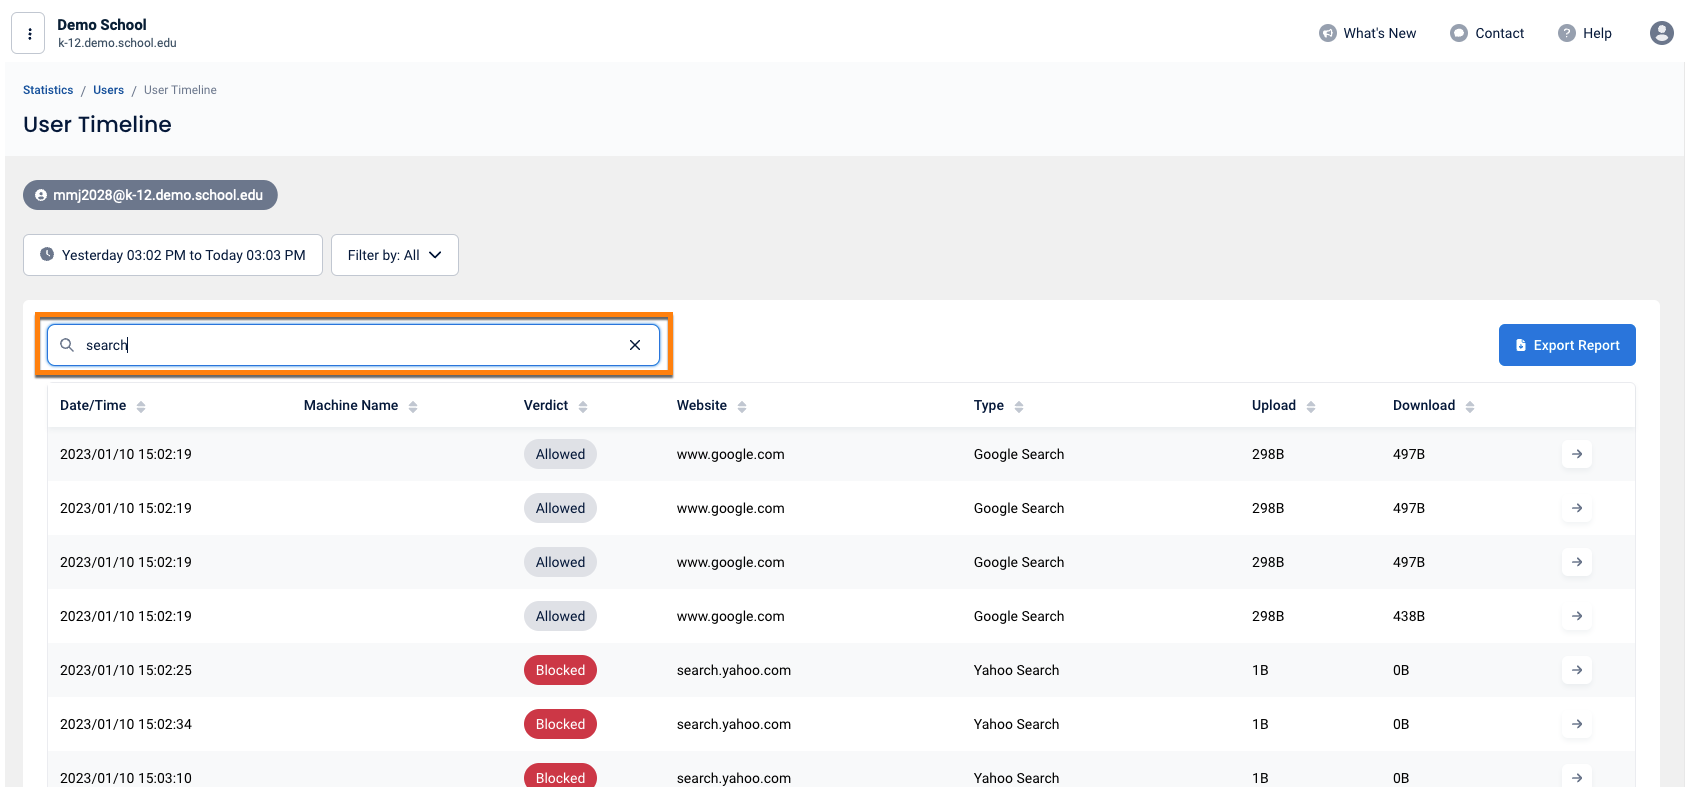Click search.yahoo.com at 15:02:34
Screen dimensions: 1689x787
(x=733, y=724)
